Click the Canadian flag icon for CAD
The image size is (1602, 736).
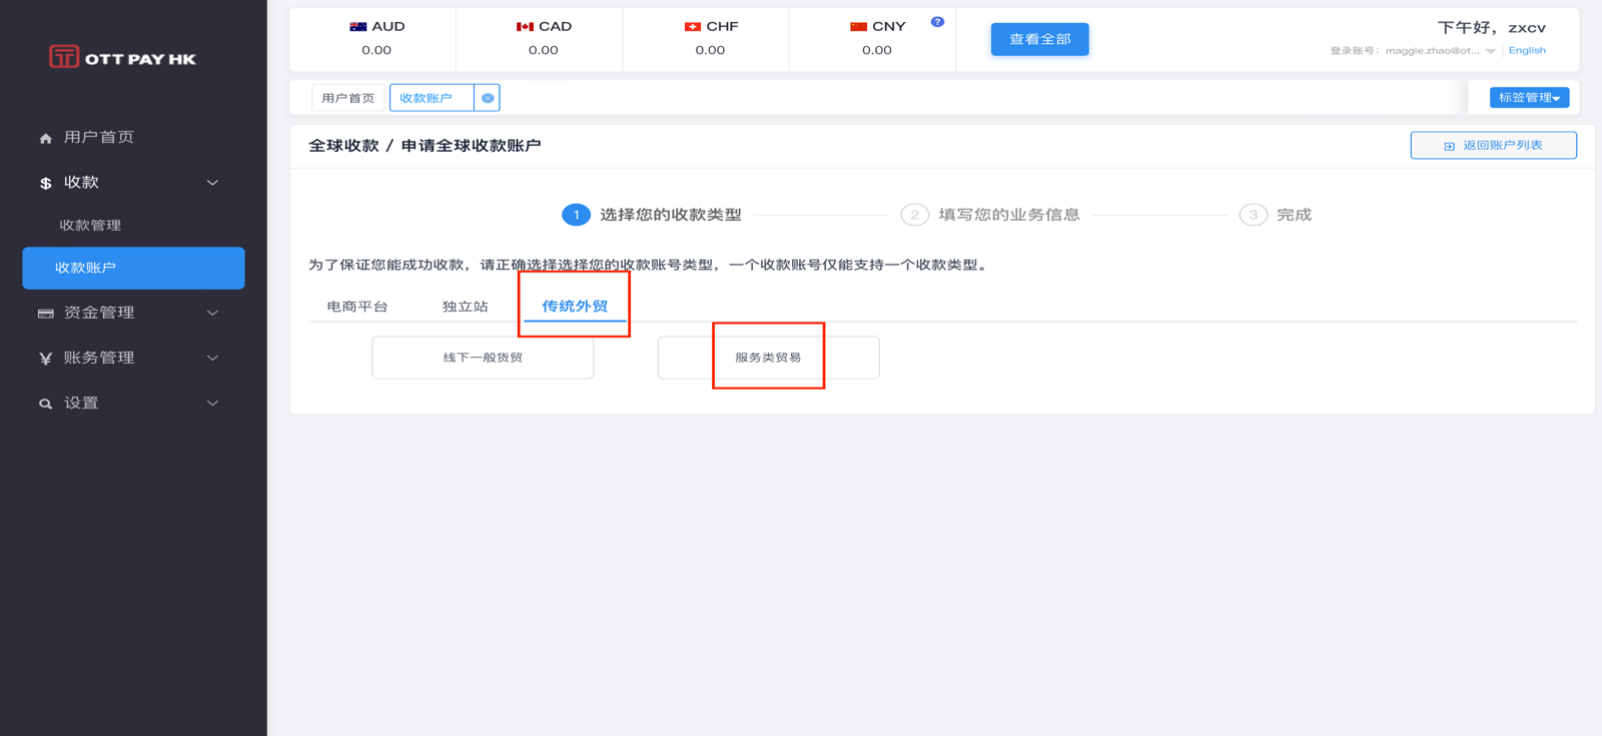(525, 27)
